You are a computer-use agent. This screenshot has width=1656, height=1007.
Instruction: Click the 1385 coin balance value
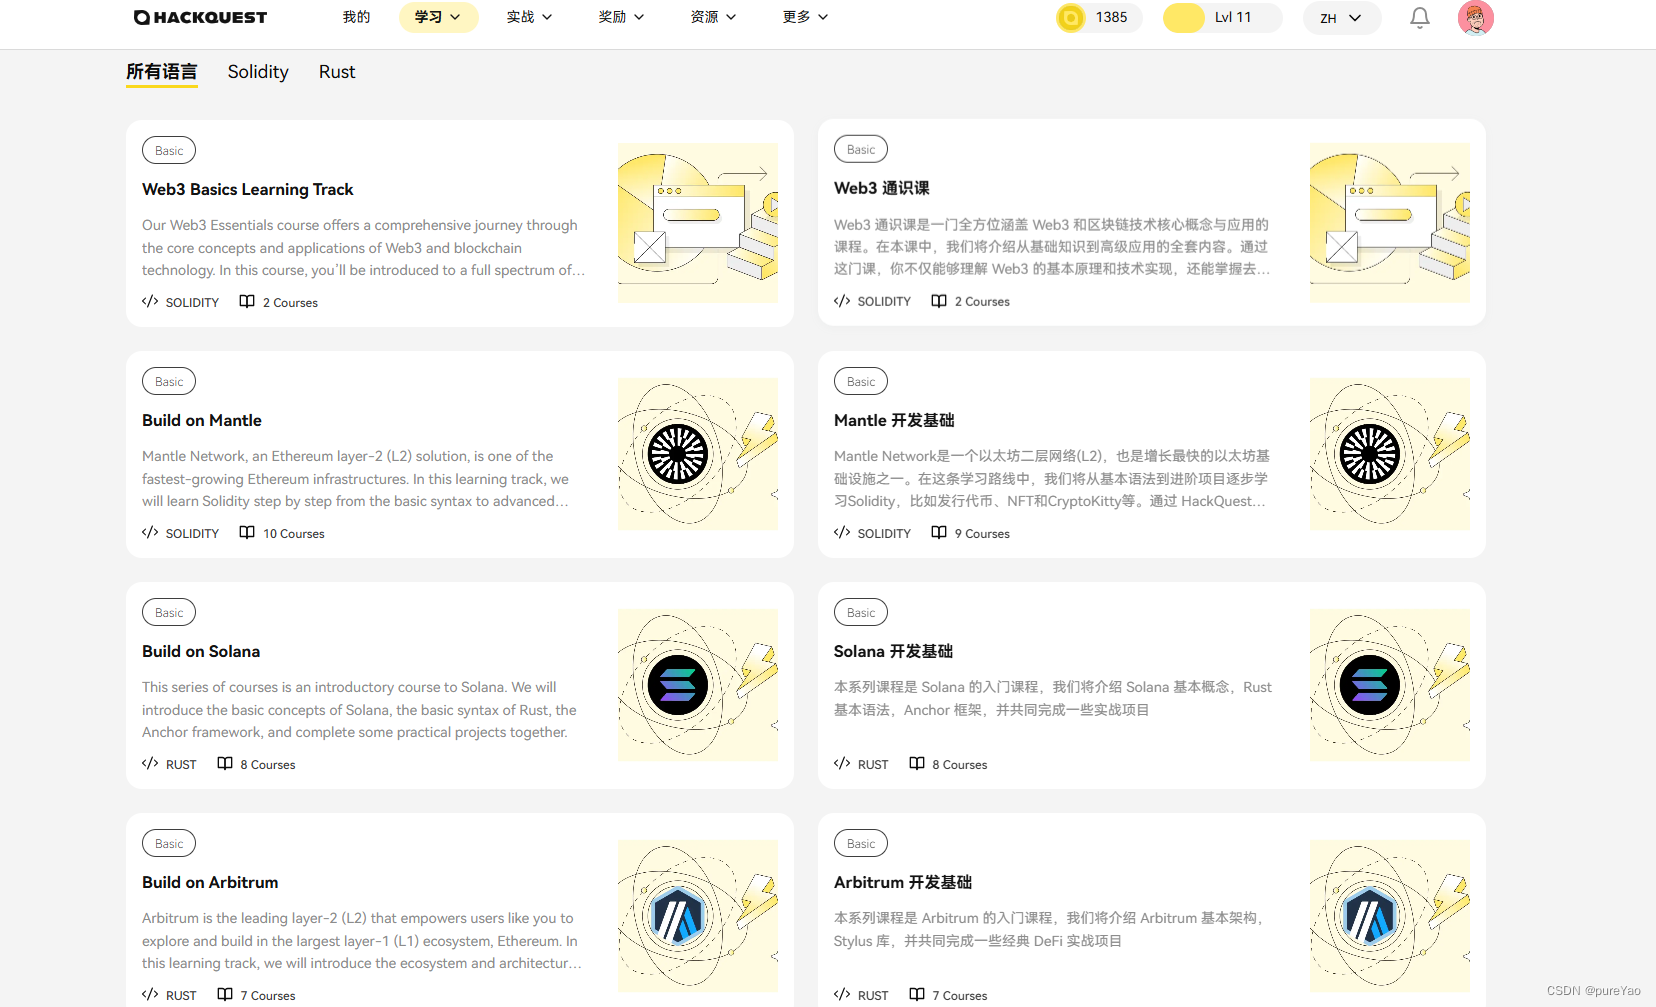[x=1111, y=17]
